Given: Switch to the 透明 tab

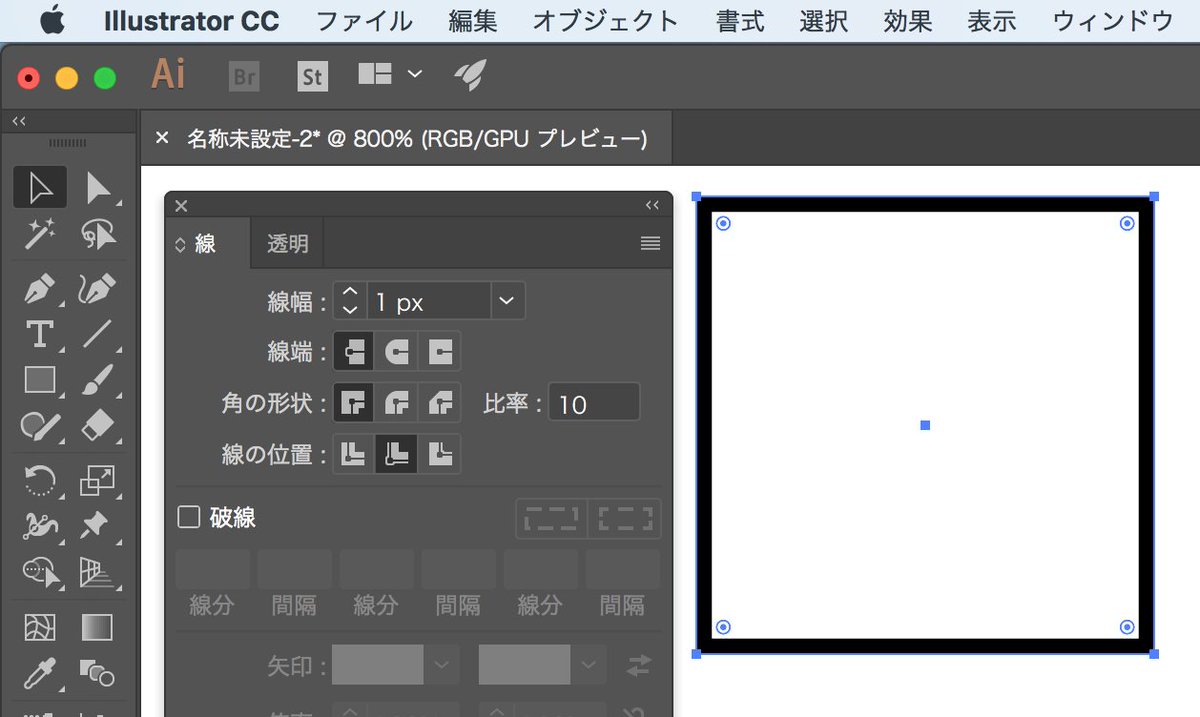Looking at the screenshot, I should point(287,243).
